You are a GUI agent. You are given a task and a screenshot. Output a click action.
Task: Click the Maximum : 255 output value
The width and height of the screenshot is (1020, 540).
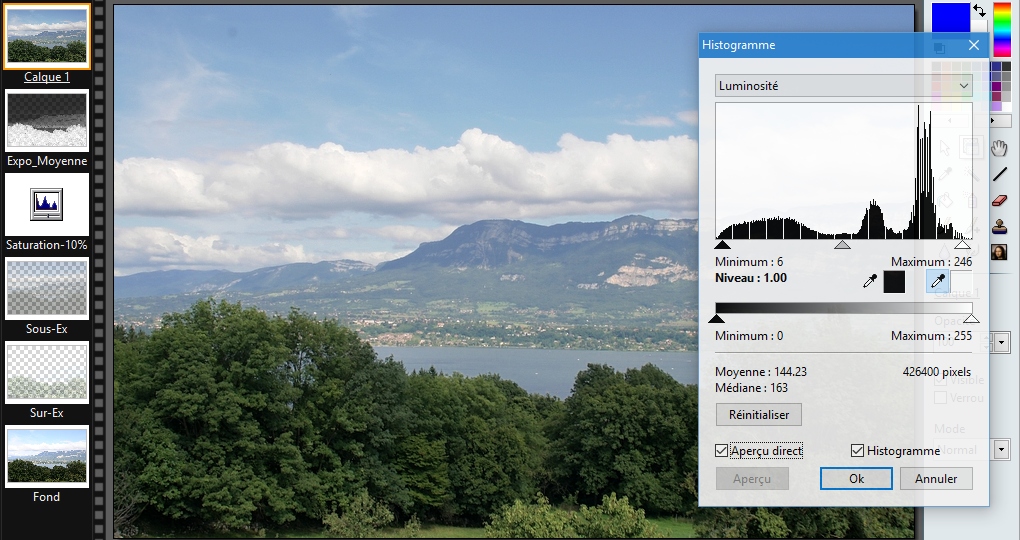[x=932, y=336]
